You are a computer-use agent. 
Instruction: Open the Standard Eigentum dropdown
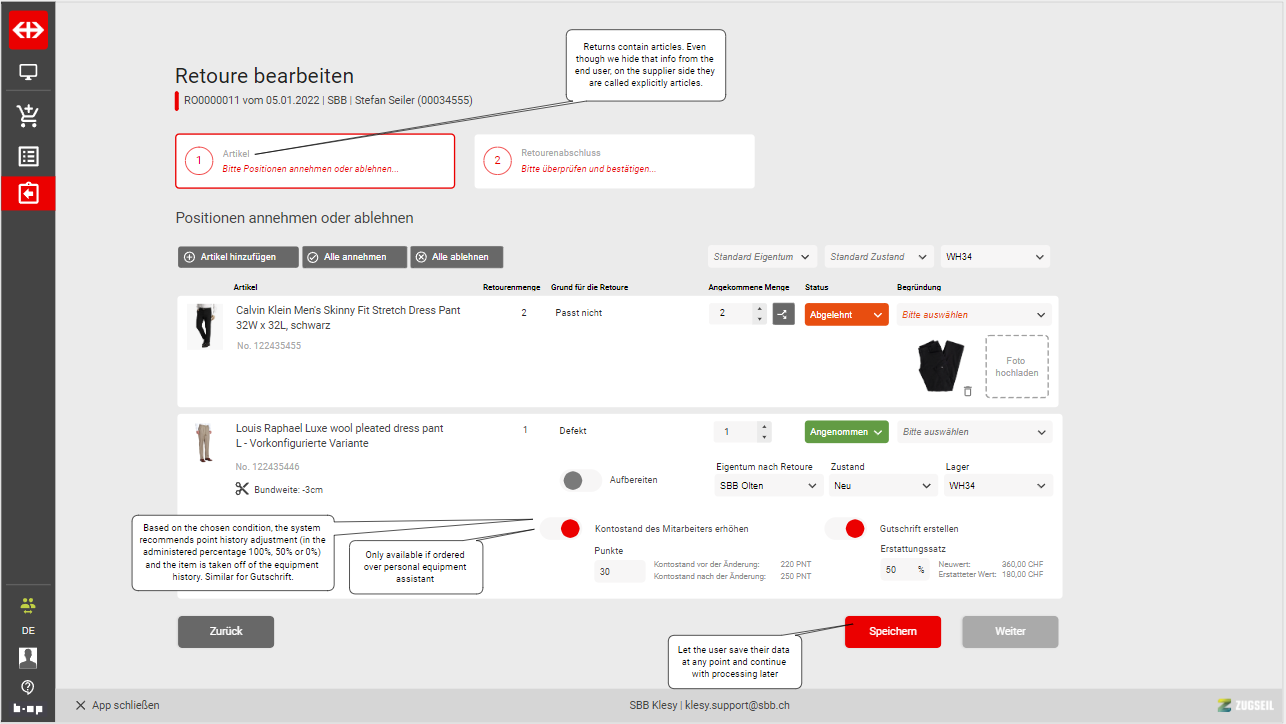pos(762,257)
